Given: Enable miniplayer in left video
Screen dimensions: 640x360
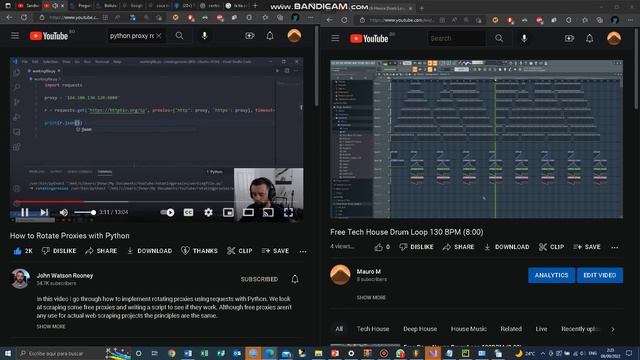Looking at the screenshot, I should coord(228,212).
